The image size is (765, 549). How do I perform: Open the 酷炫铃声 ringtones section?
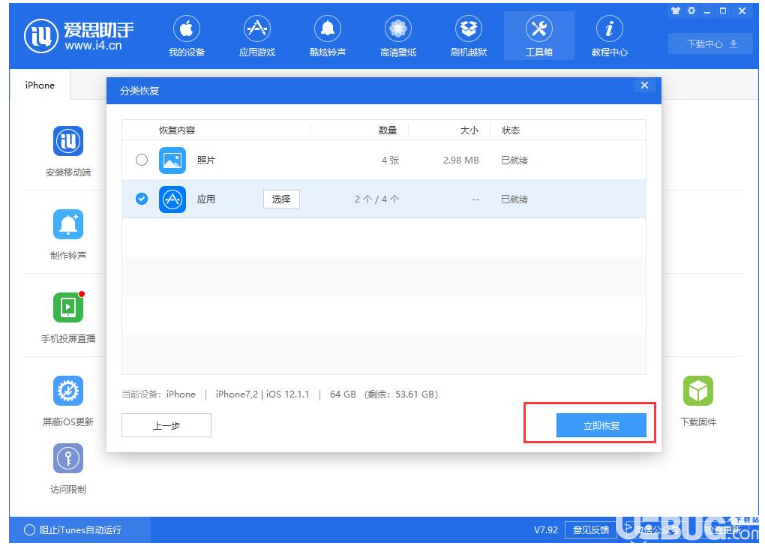click(327, 37)
